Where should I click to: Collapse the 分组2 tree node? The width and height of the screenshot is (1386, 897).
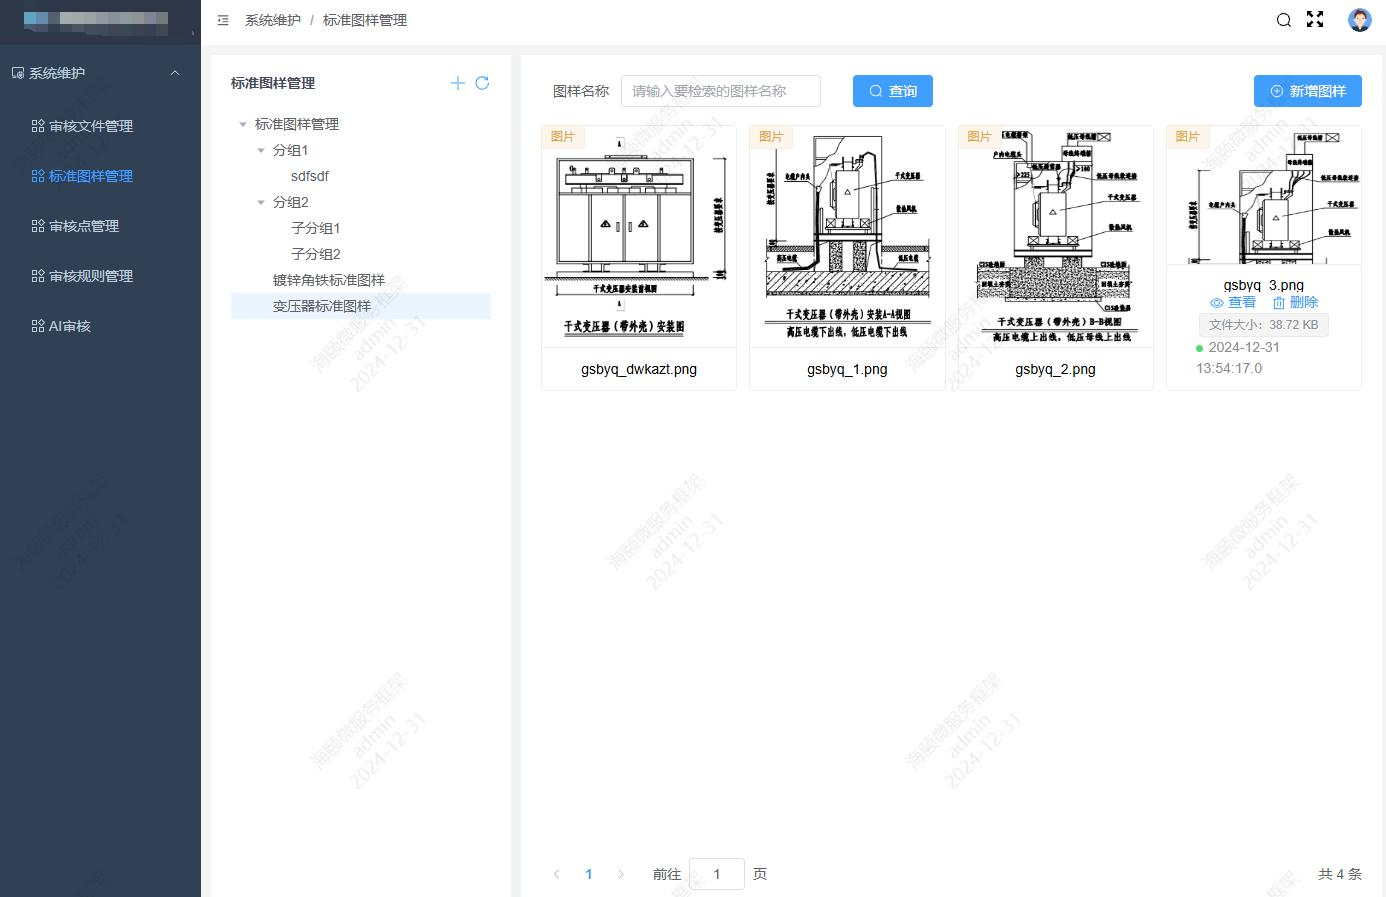click(x=261, y=202)
